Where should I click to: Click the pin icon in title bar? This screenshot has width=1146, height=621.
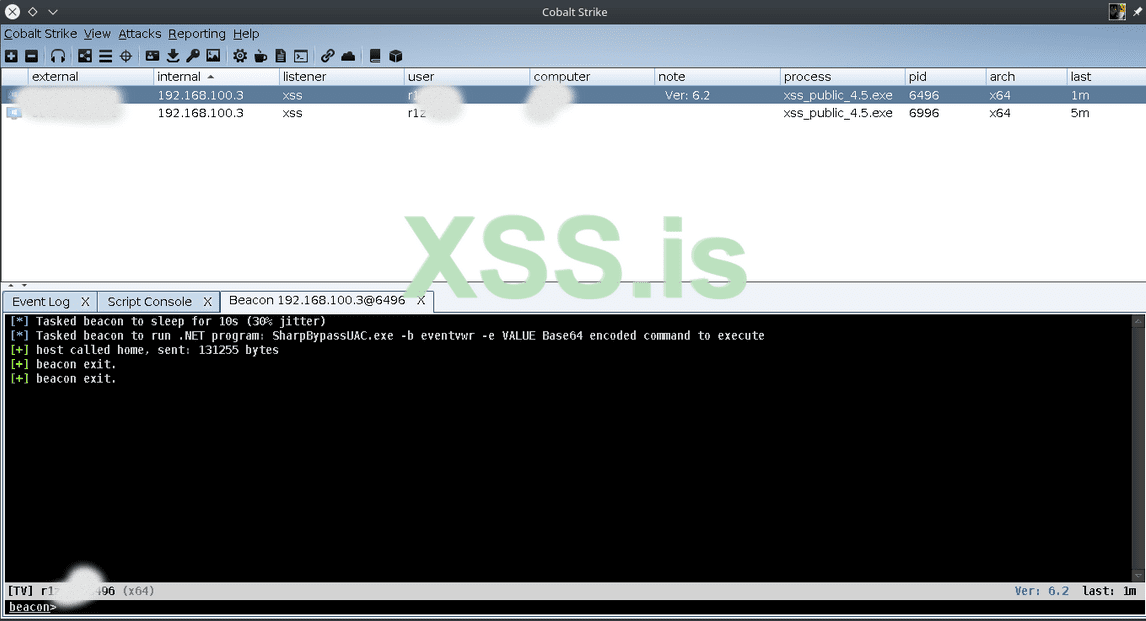pos(1137,12)
